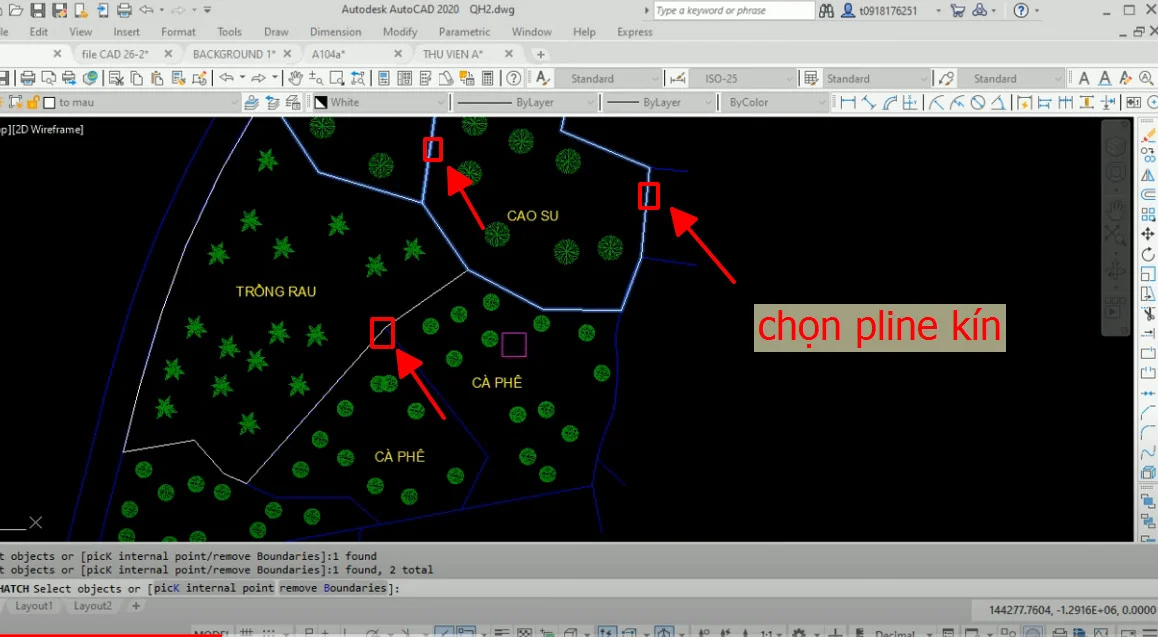1158x637 pixels.
Task: Click the Zoom Window tool
Action: point(337,78)
